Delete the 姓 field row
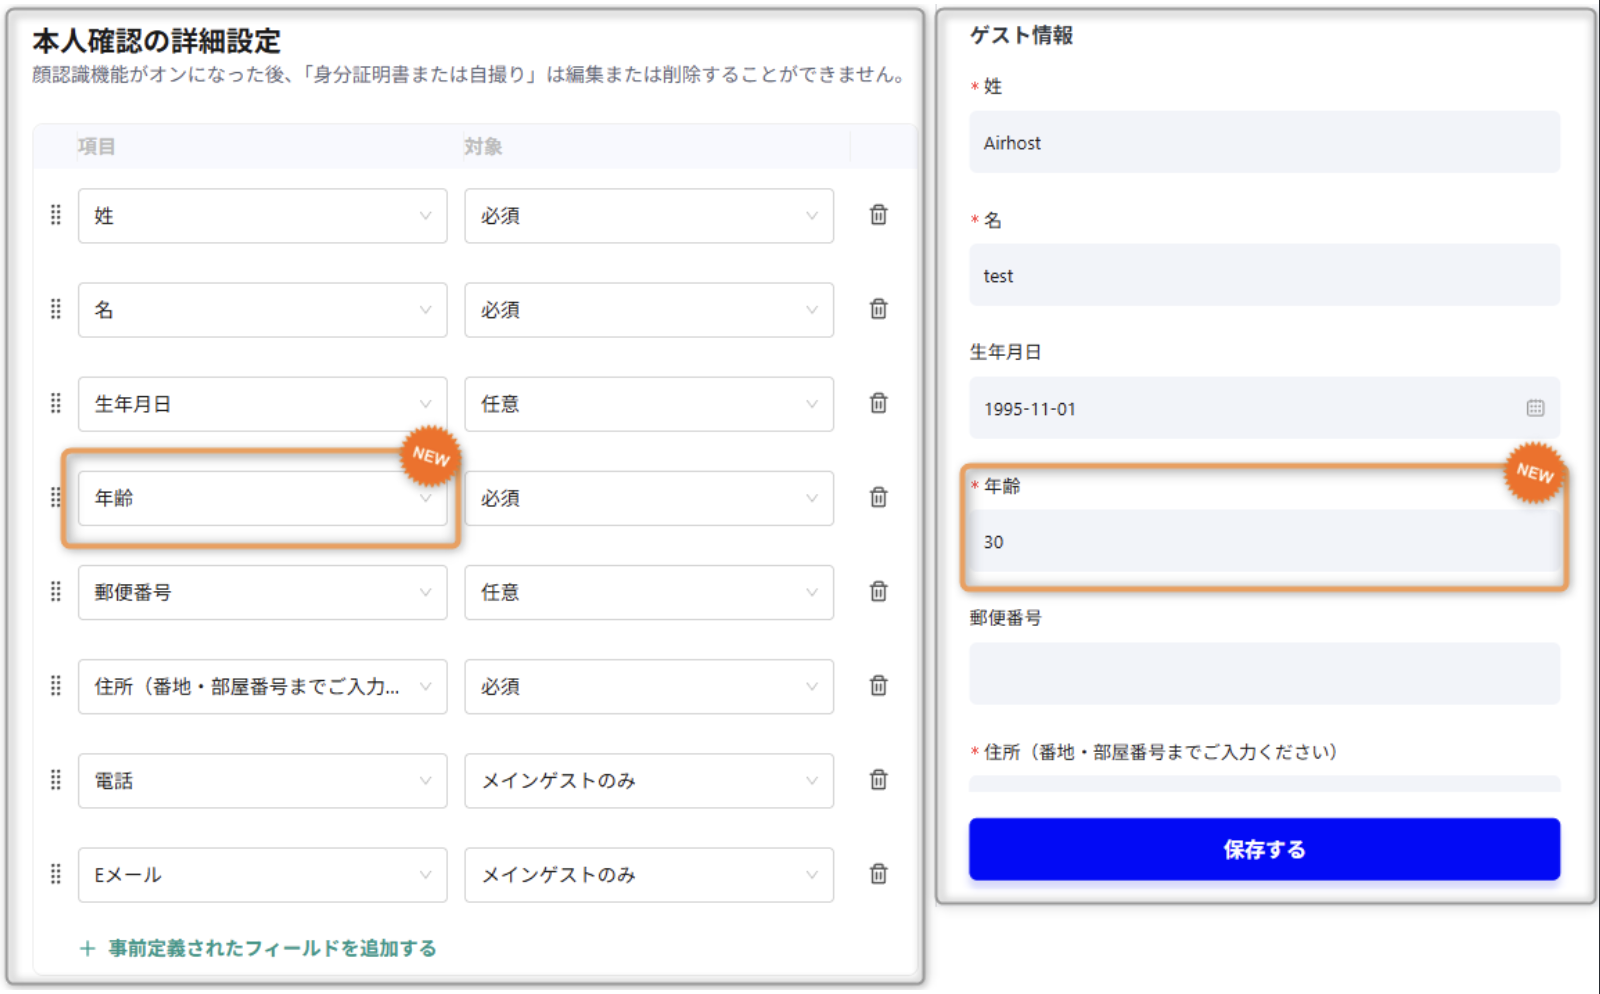This screenshot has width=1600, height=994. 877,215
